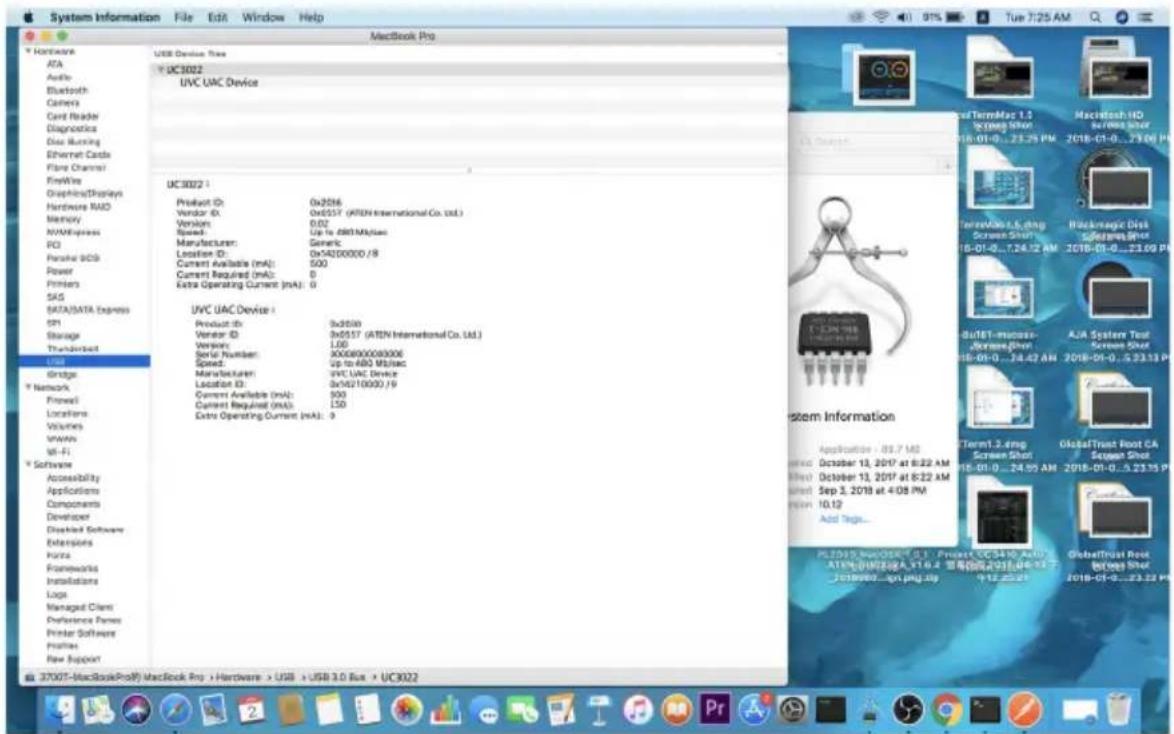Open Pages from the dock
The height and width of the screenshot is (734, 1174).
[x=561, y=709]
